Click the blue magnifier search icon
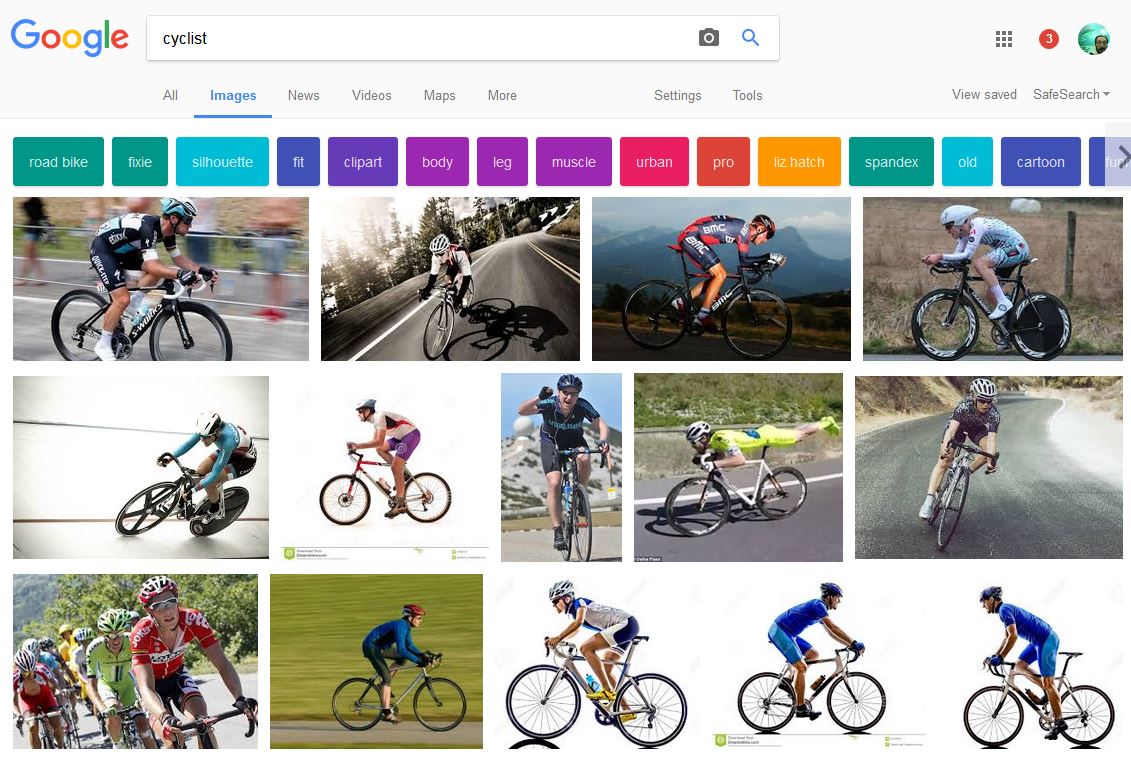This screenshot has width=1131, height=759. [750, 38]
